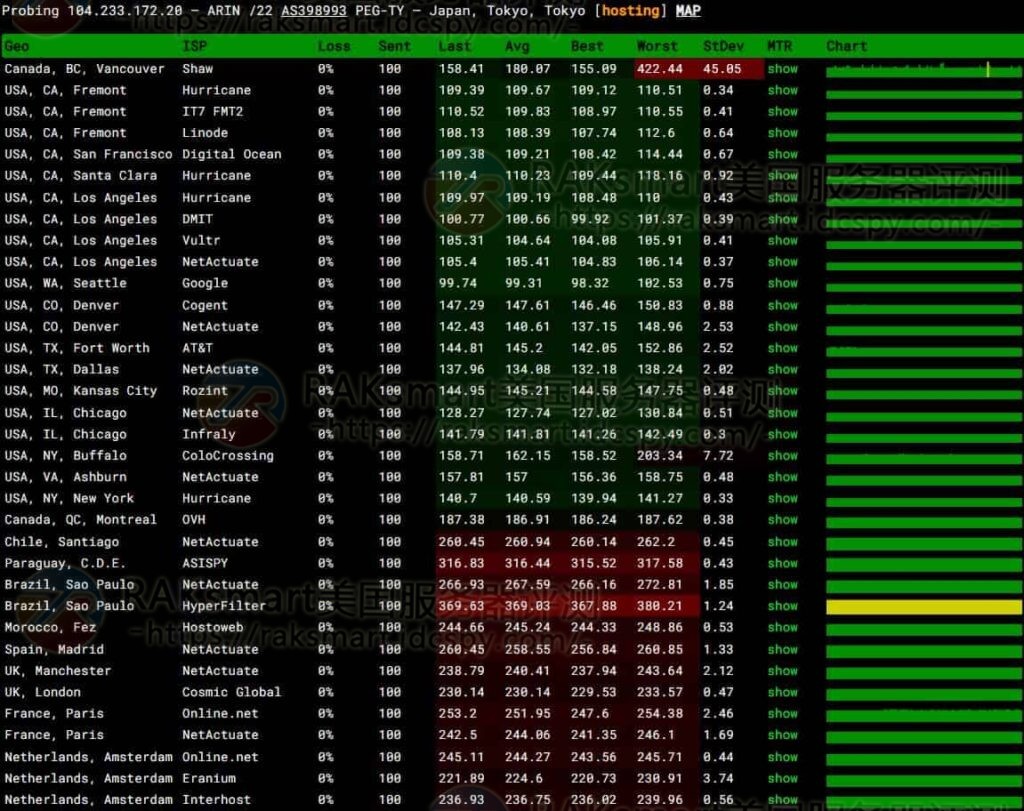
Task: Show MTR for London Cosmic Global row
Action: [783, 692]
